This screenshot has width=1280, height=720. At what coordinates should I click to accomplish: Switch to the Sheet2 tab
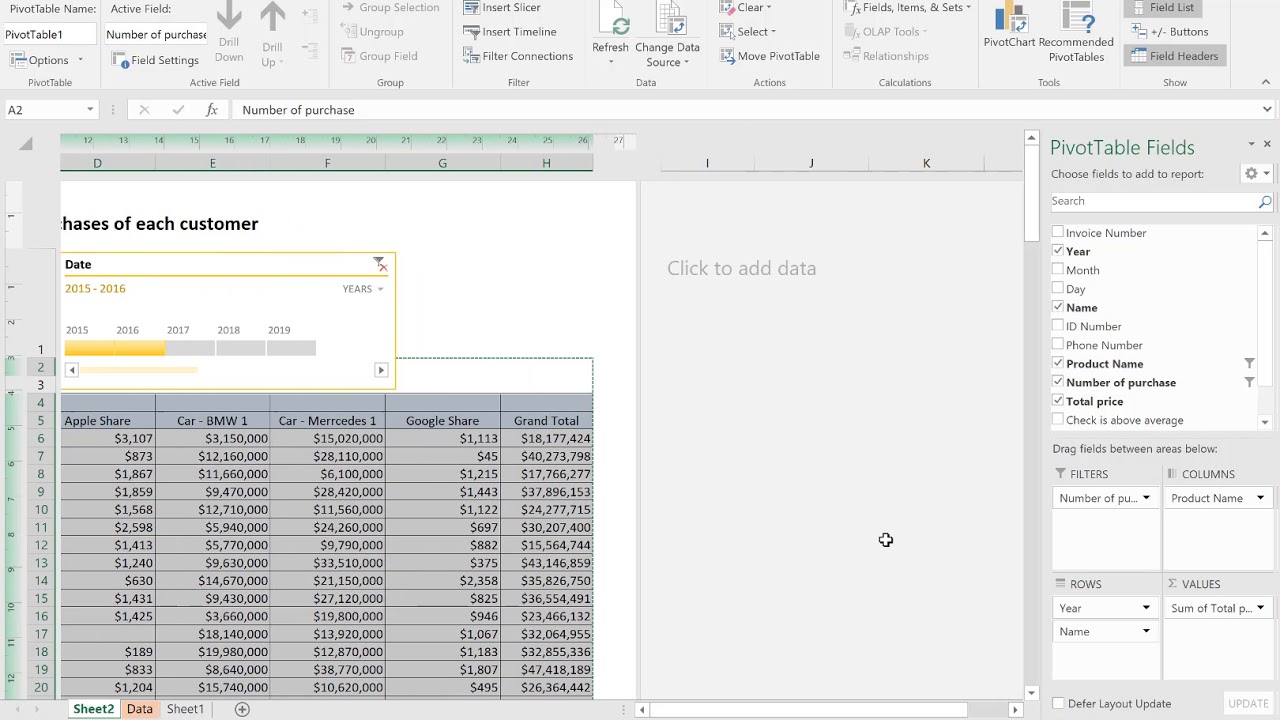(93, 709)
